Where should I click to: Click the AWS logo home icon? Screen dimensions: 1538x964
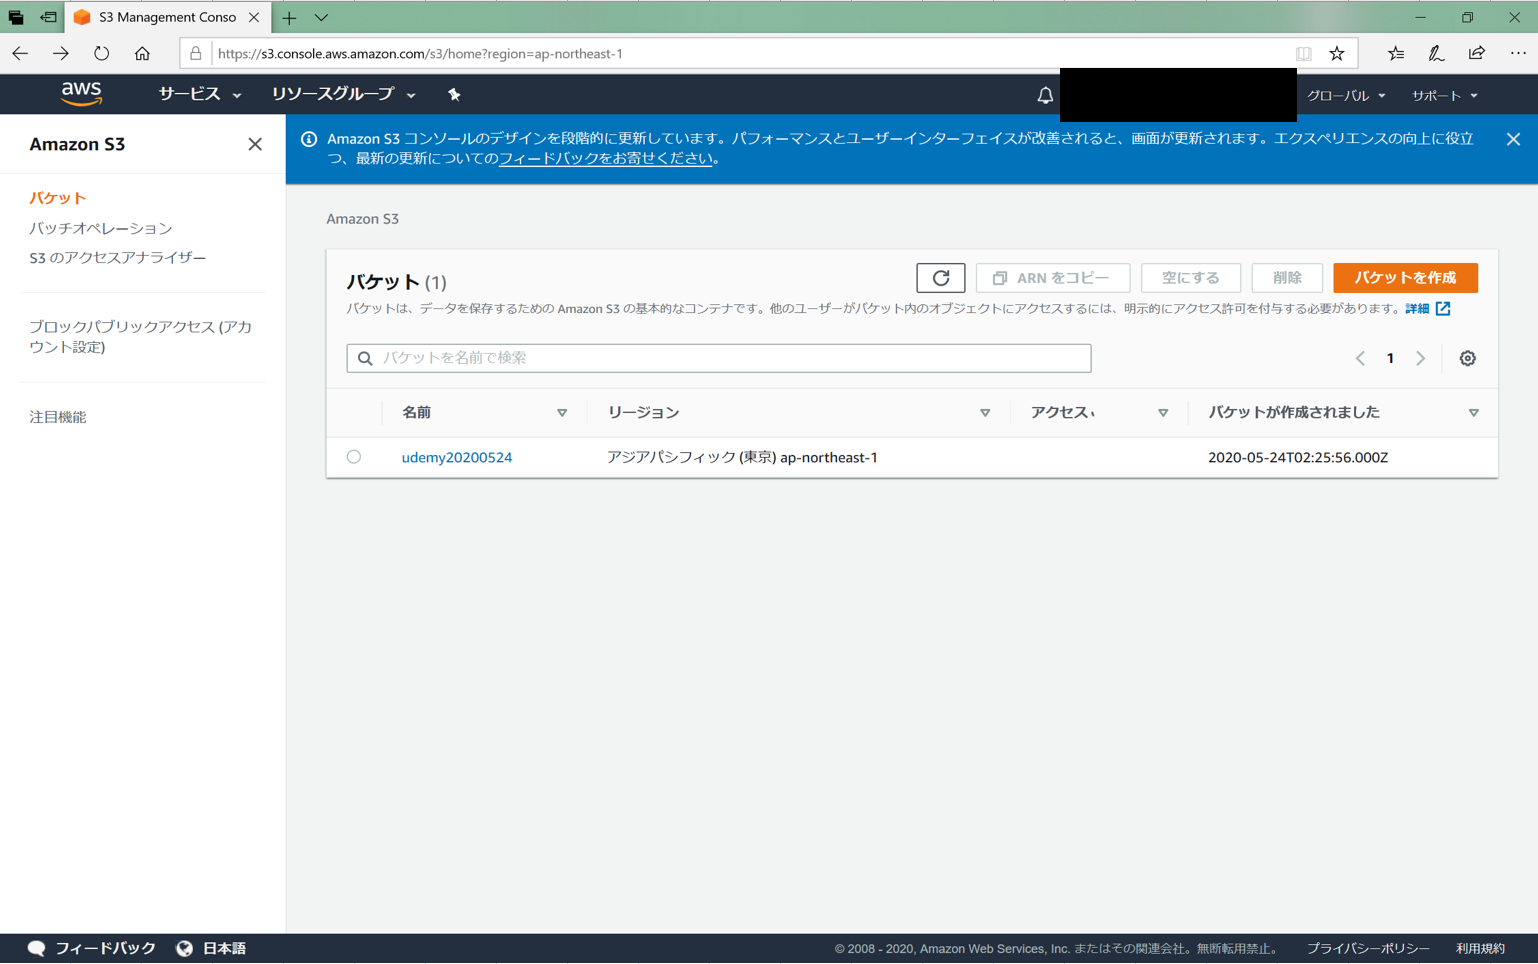click(81, 94)
